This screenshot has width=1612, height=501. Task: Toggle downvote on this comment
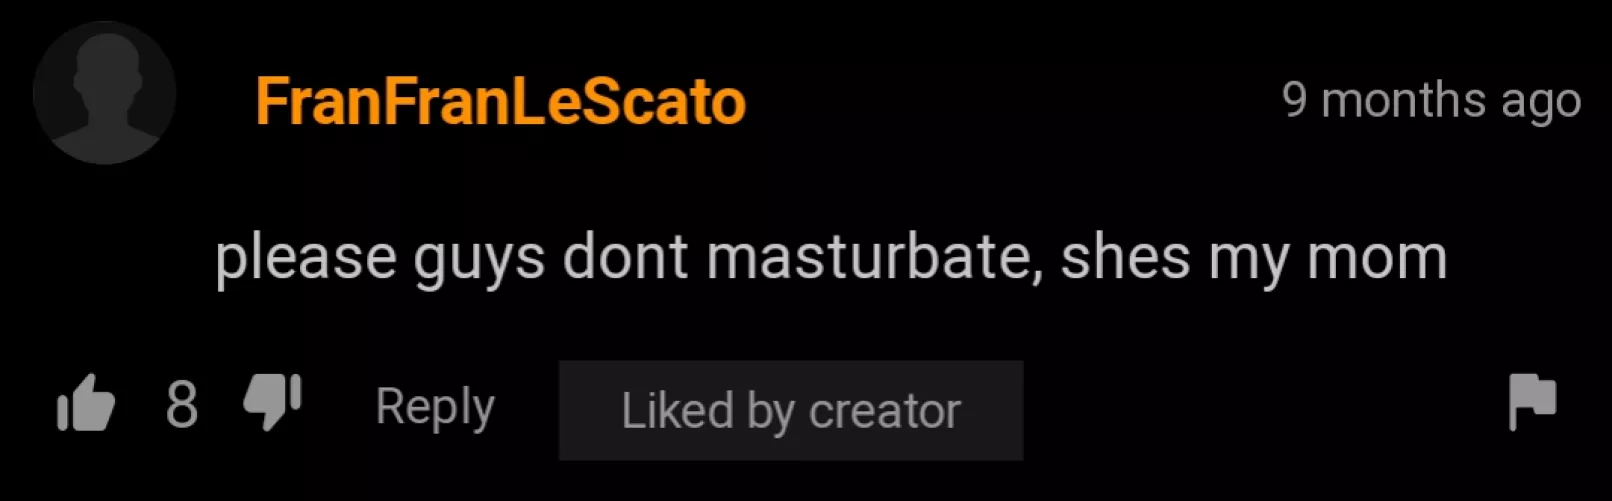272,402
